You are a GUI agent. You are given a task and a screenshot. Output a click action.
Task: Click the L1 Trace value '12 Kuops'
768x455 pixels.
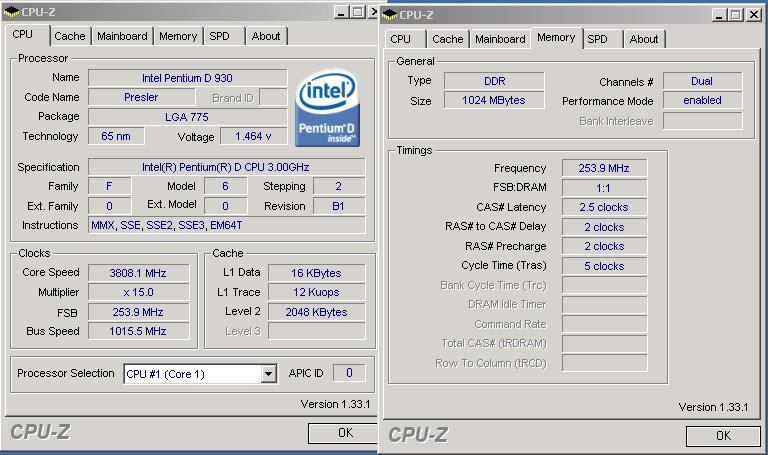click(316, 292)
